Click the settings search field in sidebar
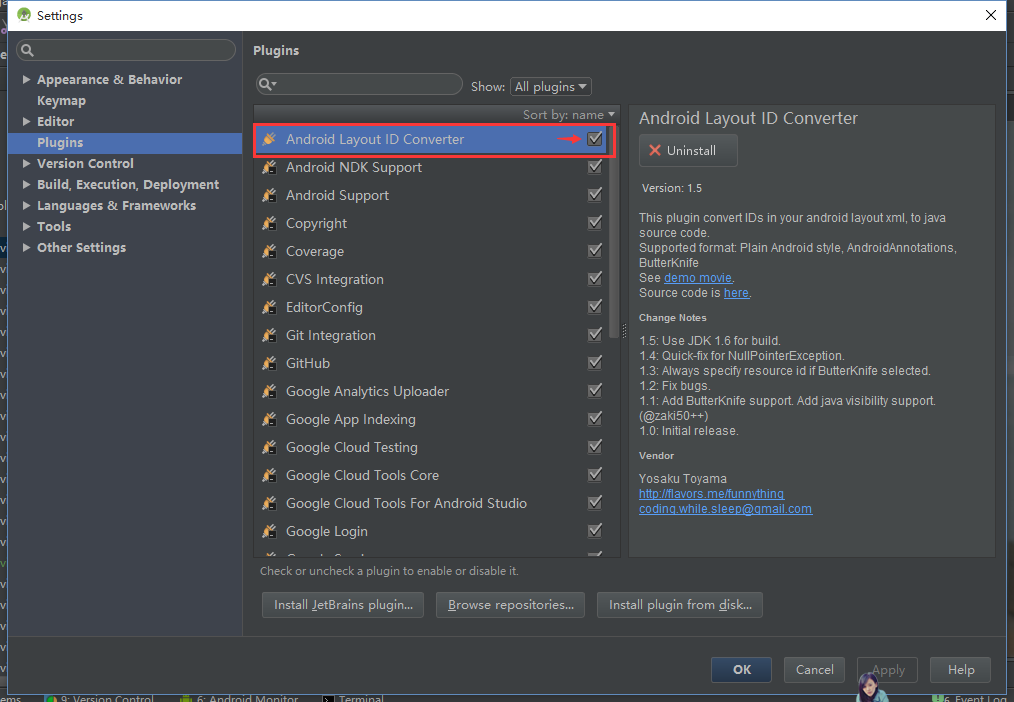1014x702 pixels. coord(125,50)
